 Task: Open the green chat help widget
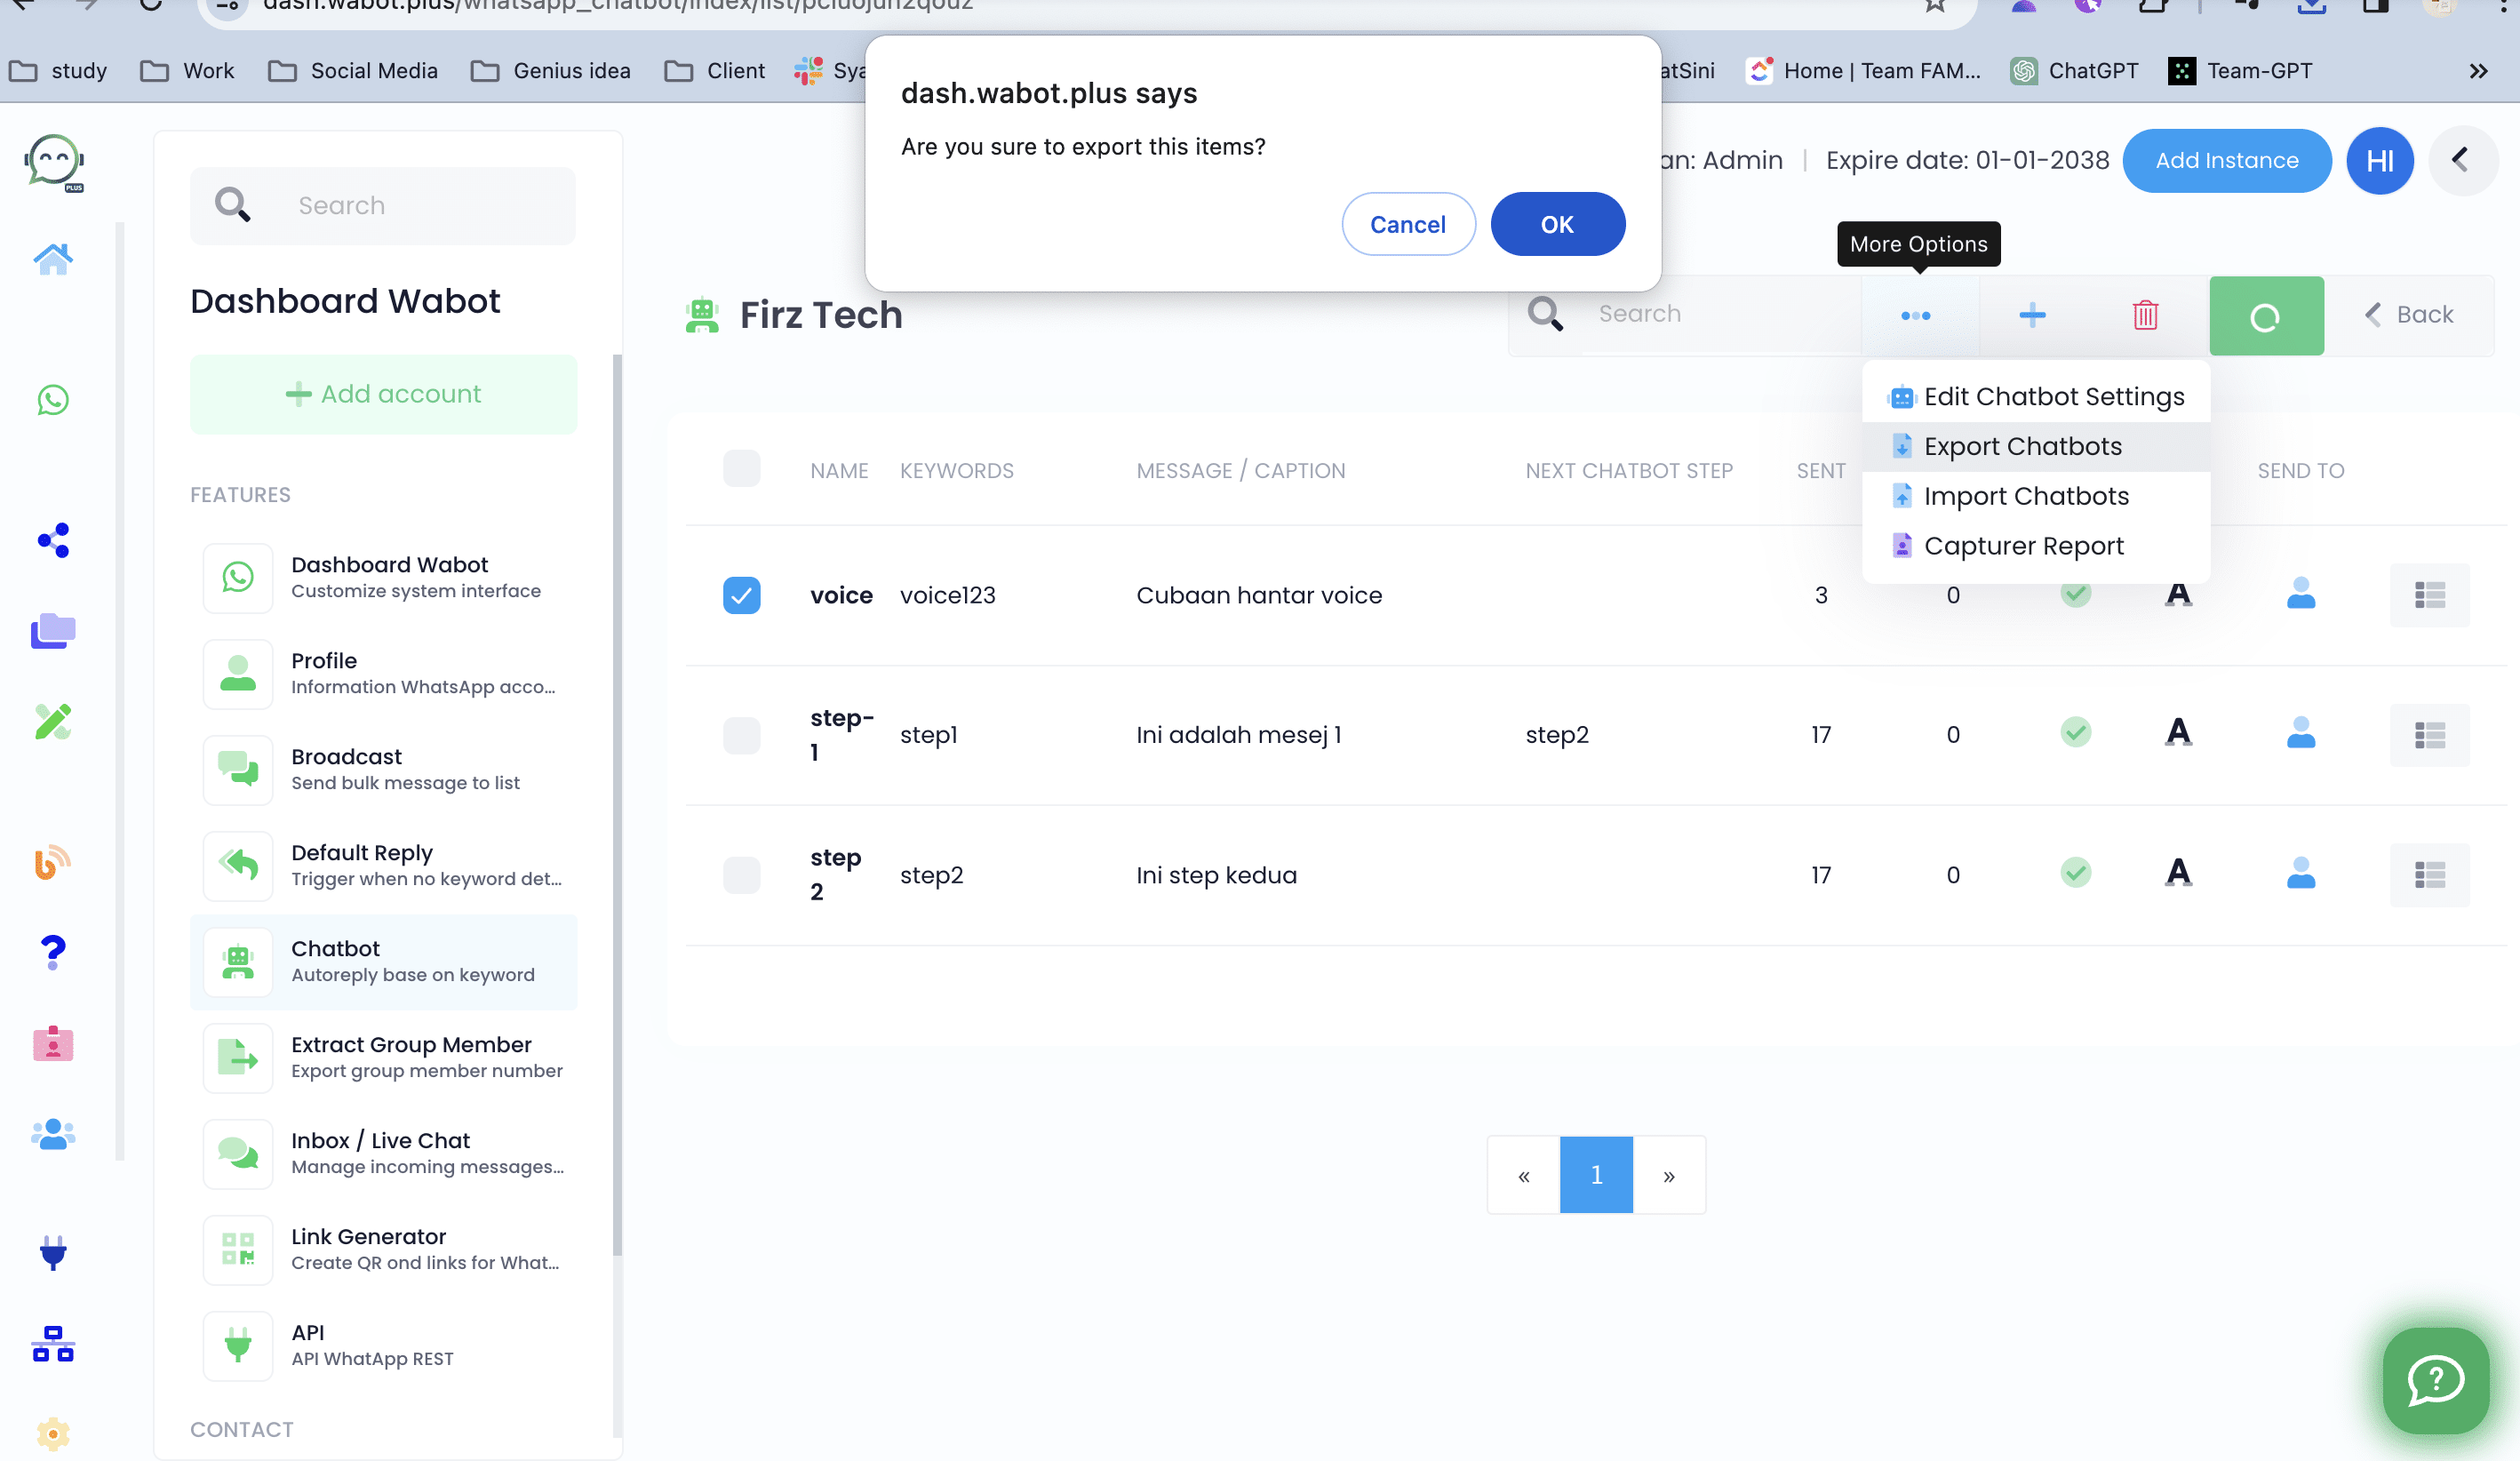coord(2435,1381)
